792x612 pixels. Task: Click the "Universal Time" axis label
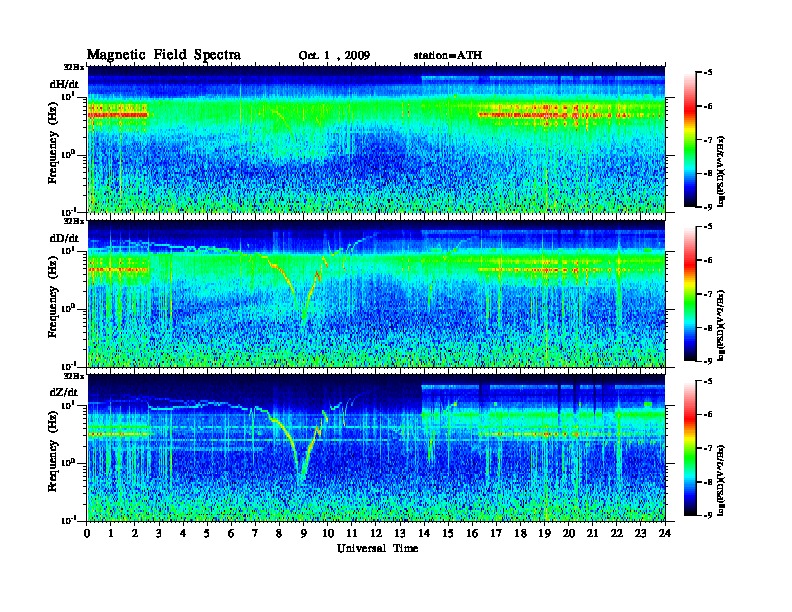point(377,548)
